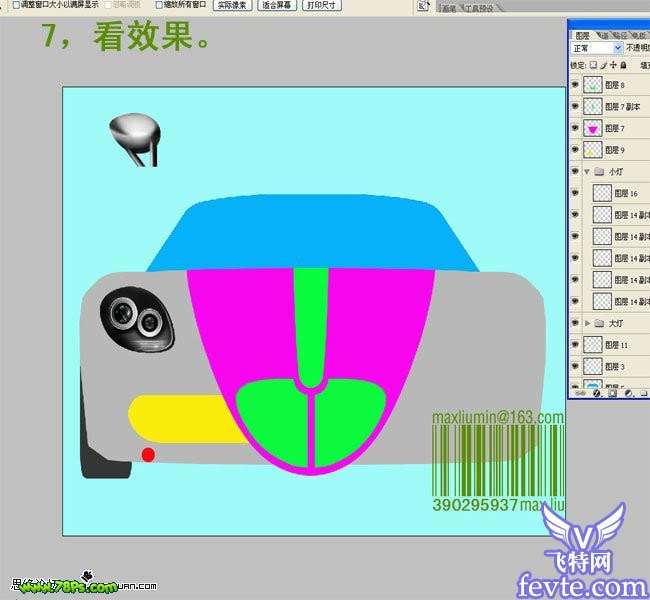This screenshot has height=600, width=650.
Task: Collapse the 小灯 layer group
Action: point(587,172)
